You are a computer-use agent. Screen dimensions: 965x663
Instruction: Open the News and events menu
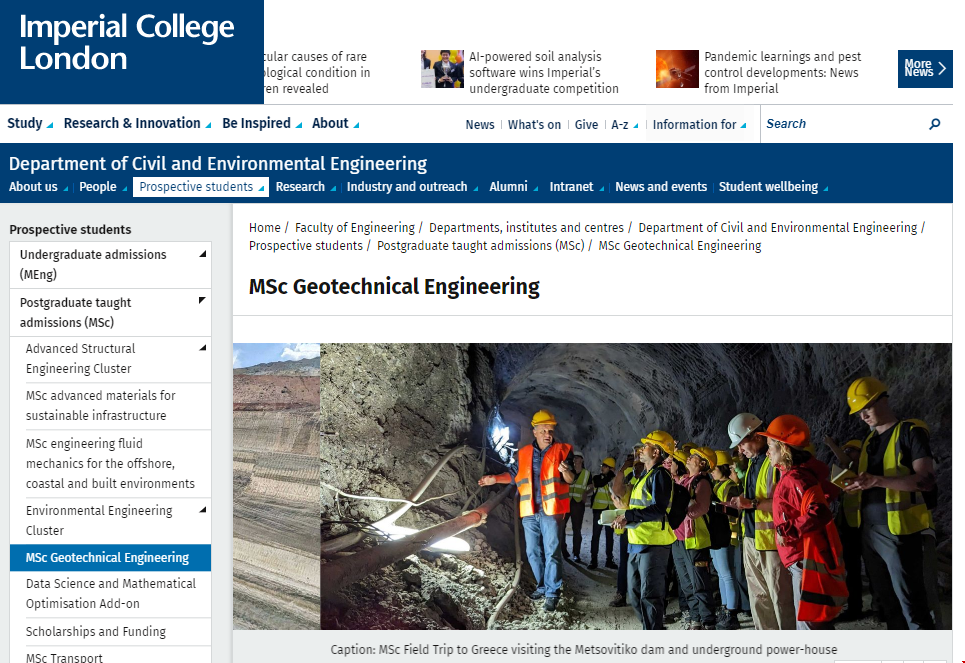[660, 187]
